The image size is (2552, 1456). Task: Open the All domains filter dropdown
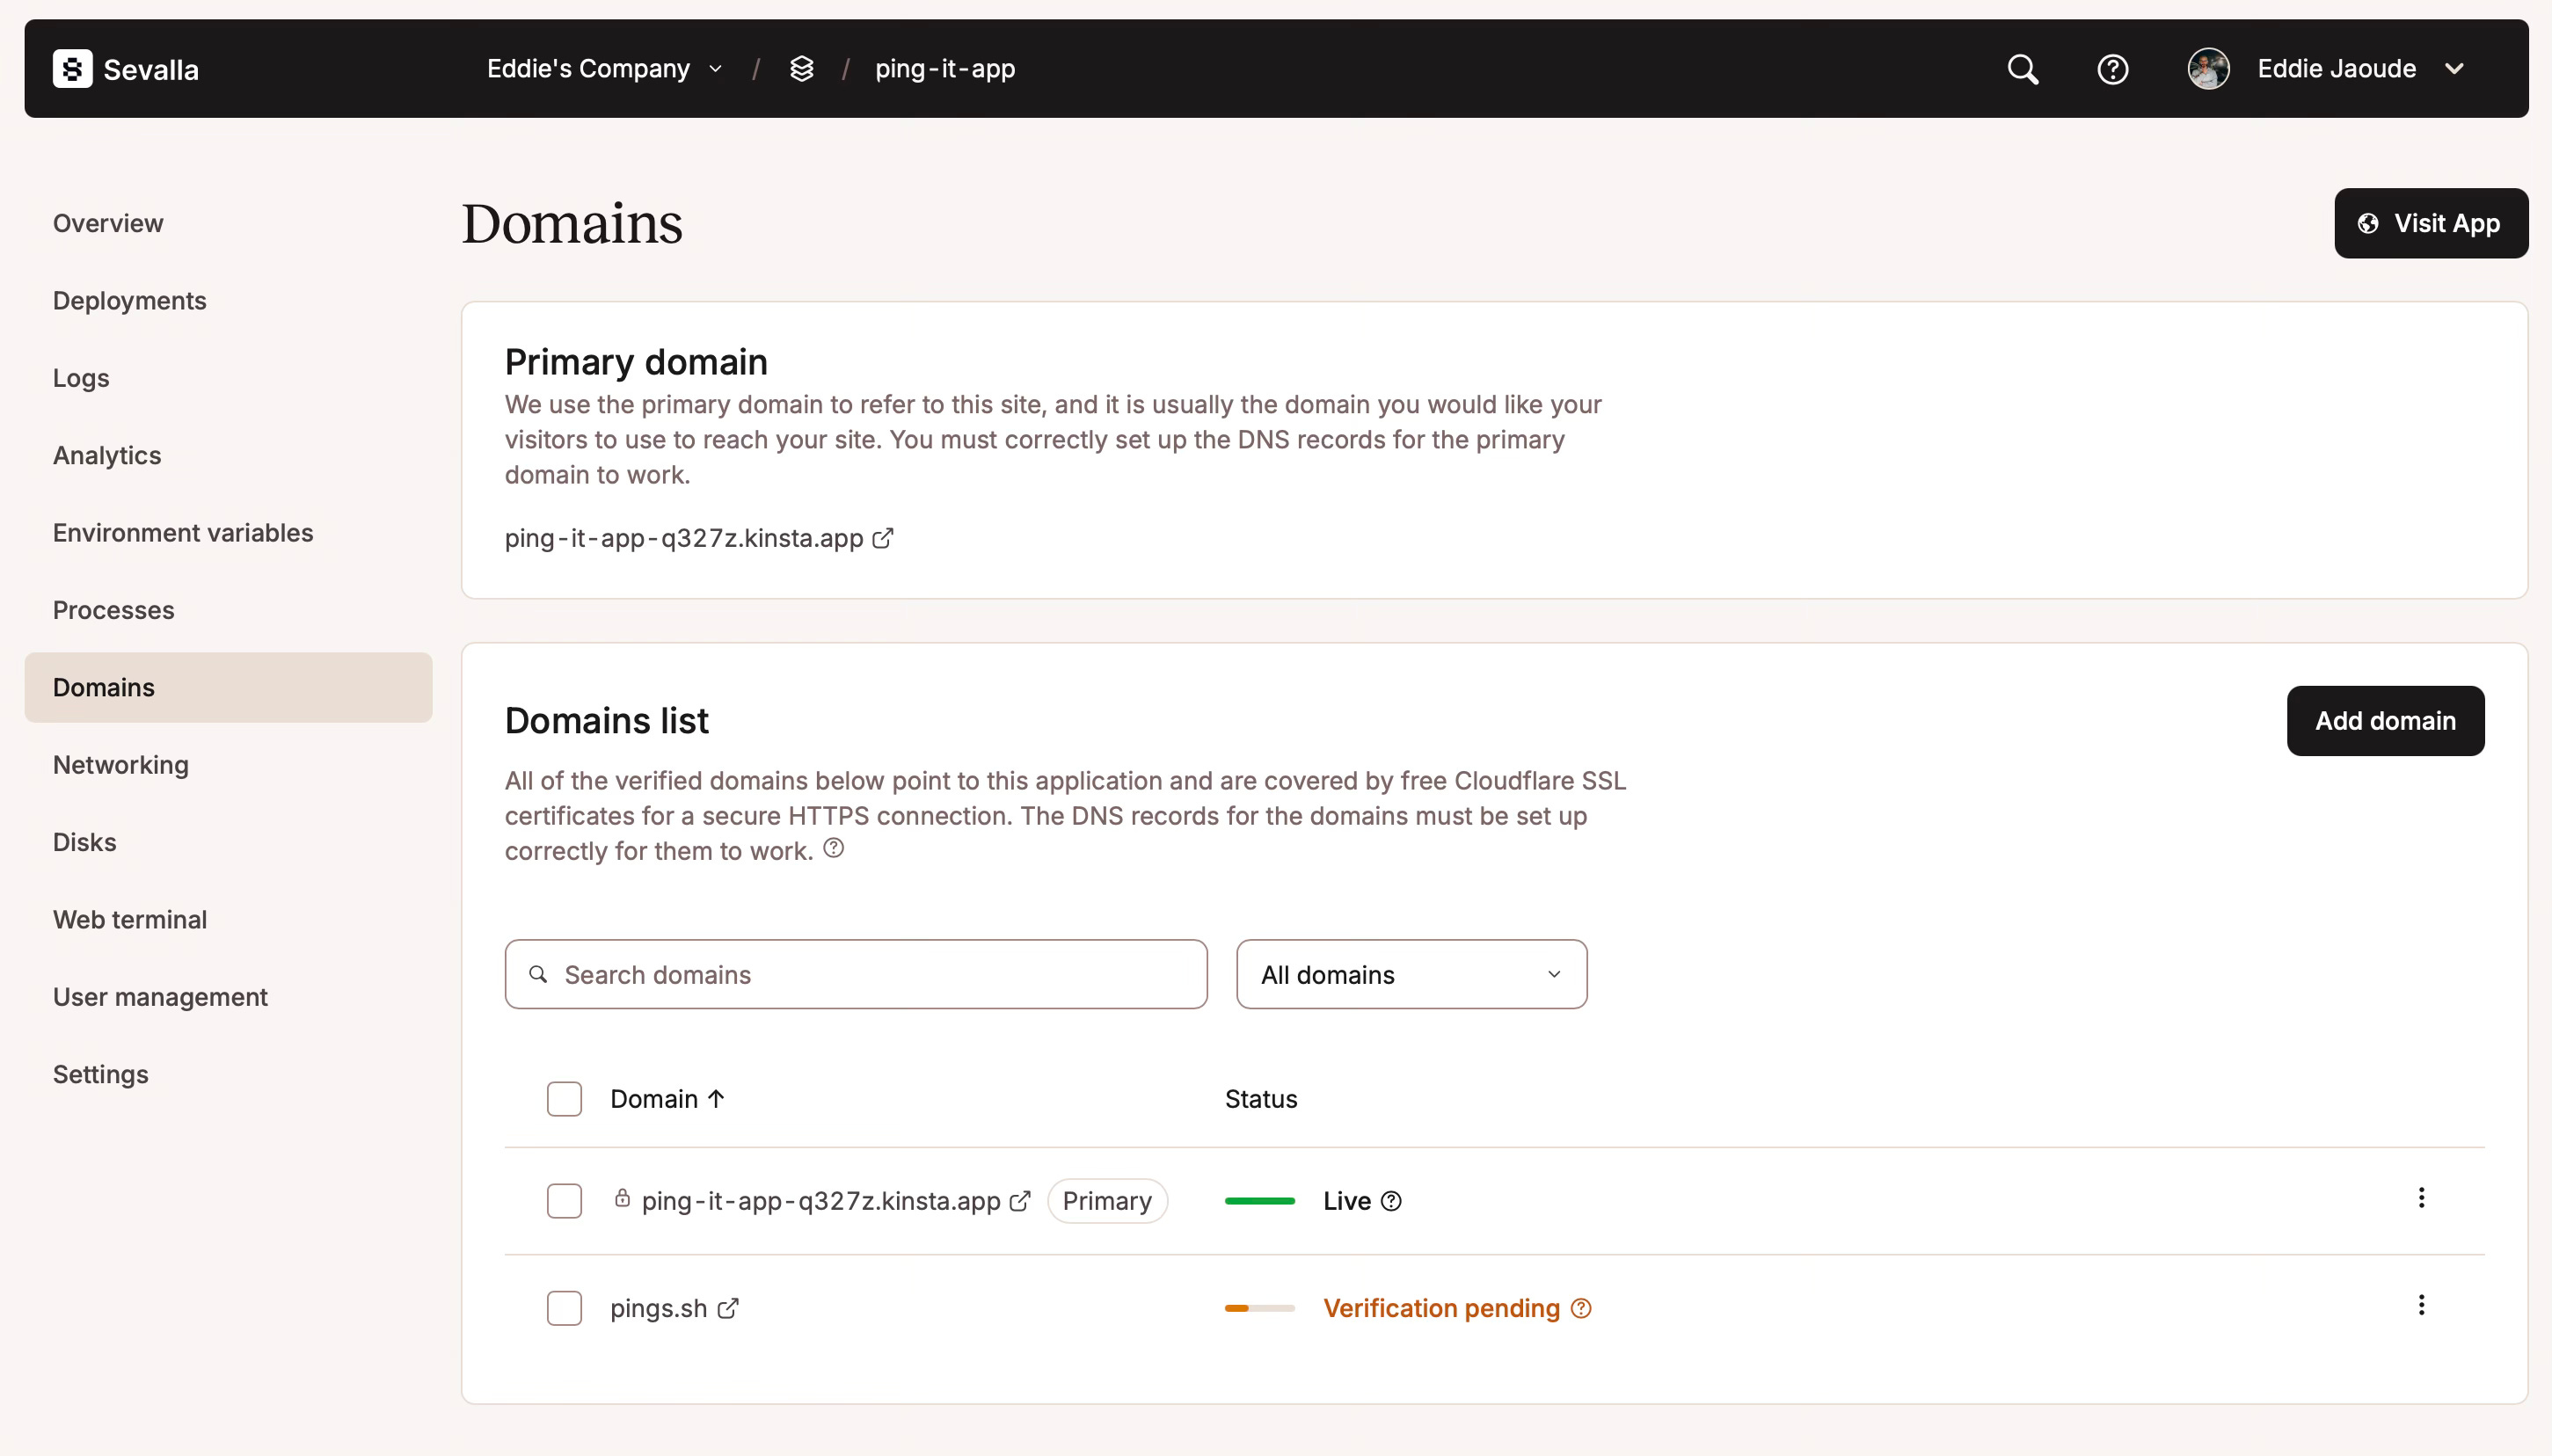1411,974
